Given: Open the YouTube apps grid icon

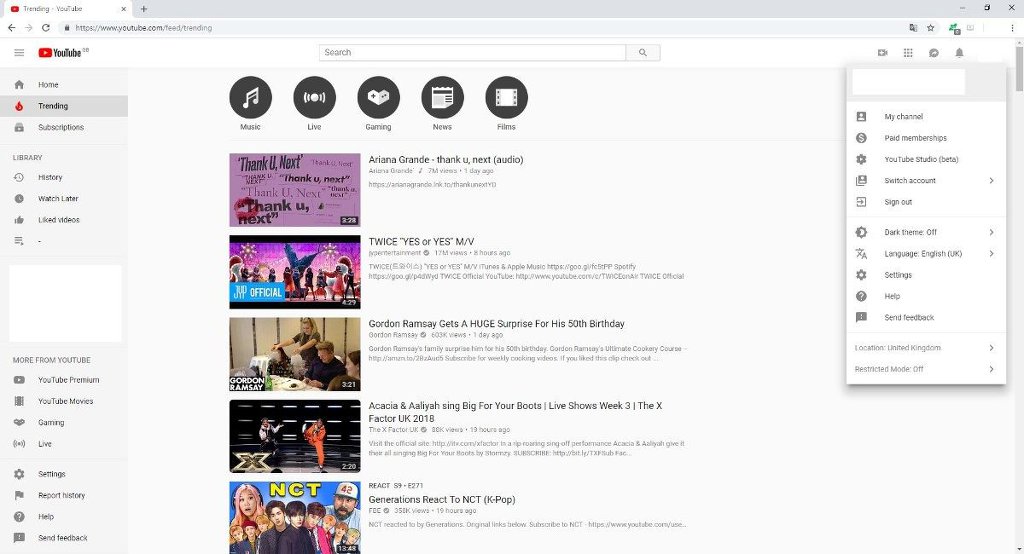Looking at the screenshot, I should click(x=908, y=53).
